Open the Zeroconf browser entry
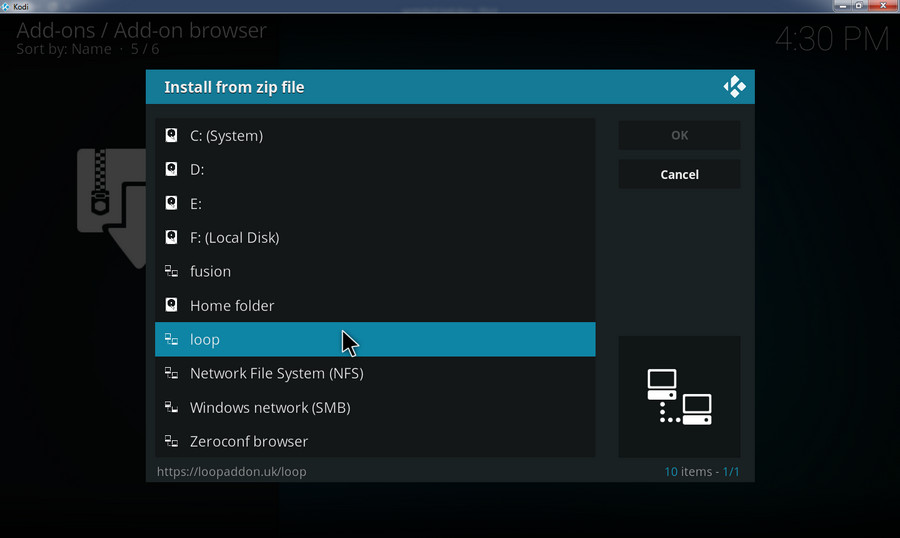Screen dimensions: 900x538 point(375,441)
